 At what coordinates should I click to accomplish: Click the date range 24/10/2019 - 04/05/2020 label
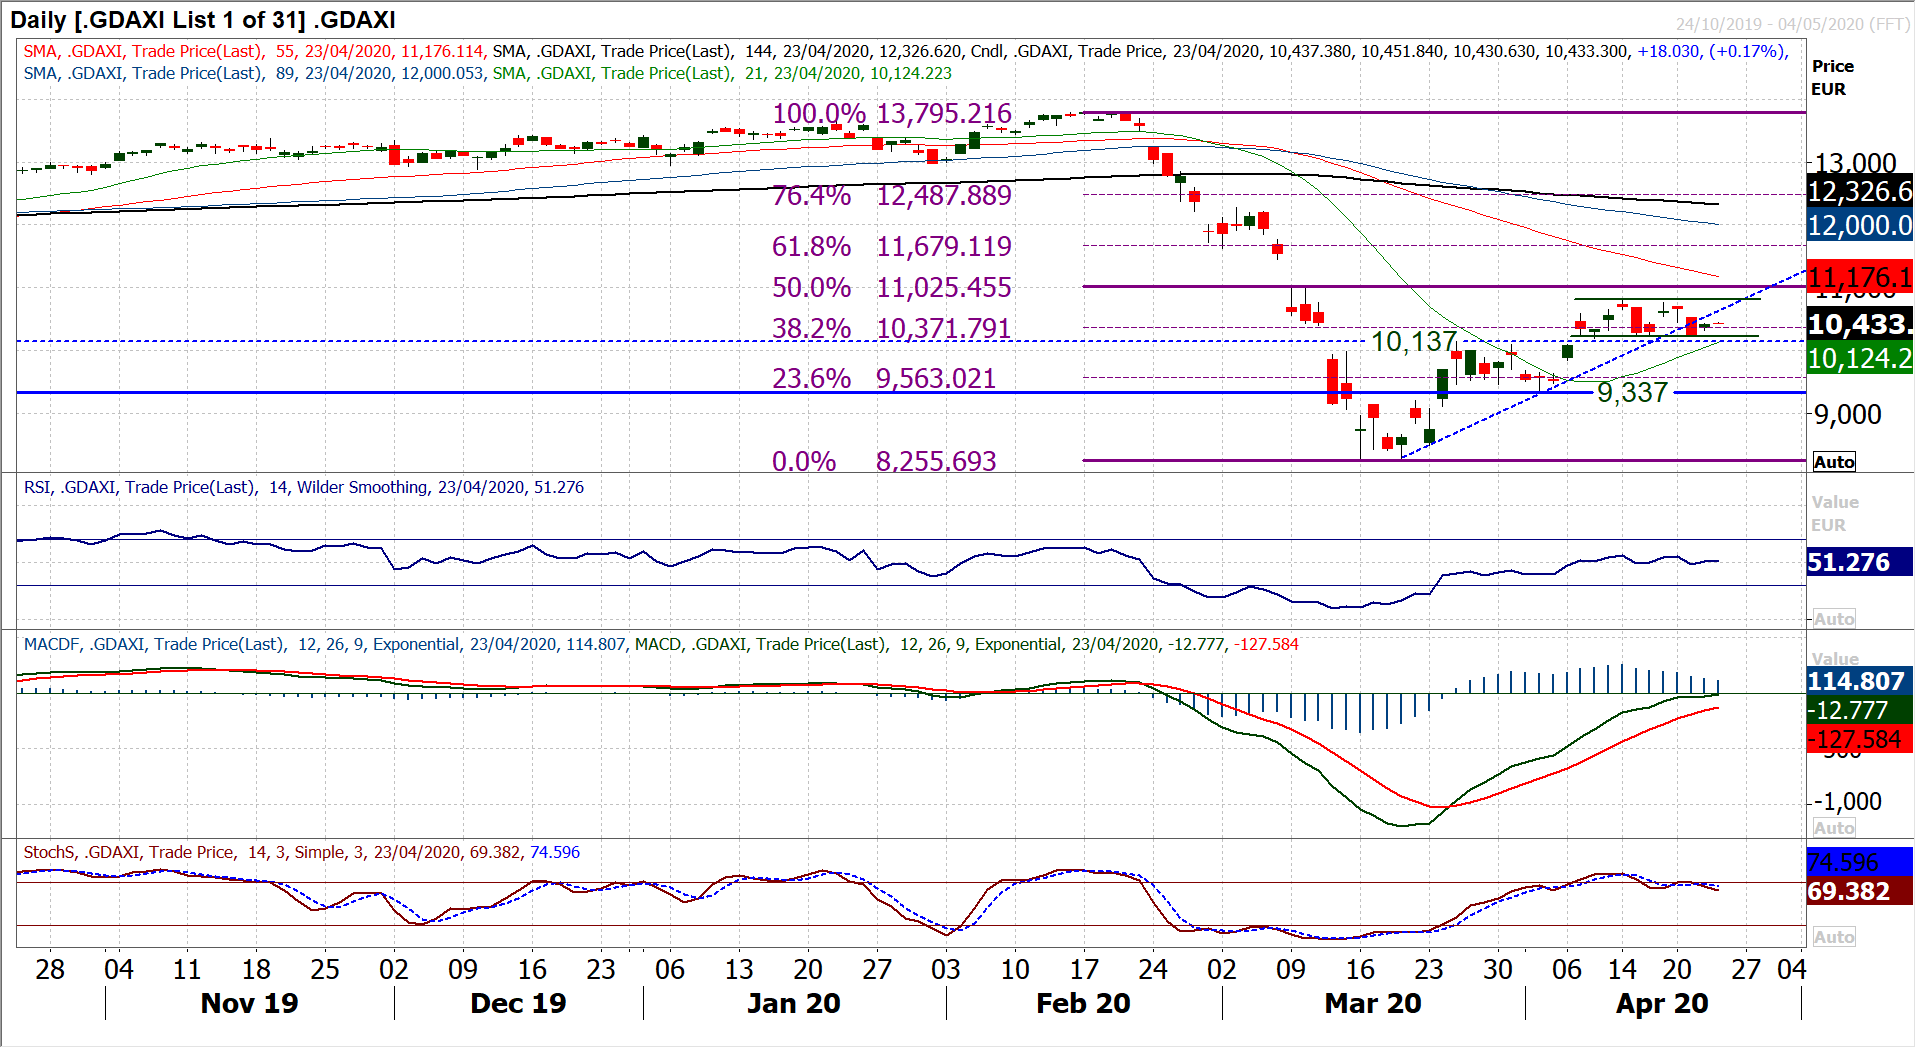[x=1793, y=24]
